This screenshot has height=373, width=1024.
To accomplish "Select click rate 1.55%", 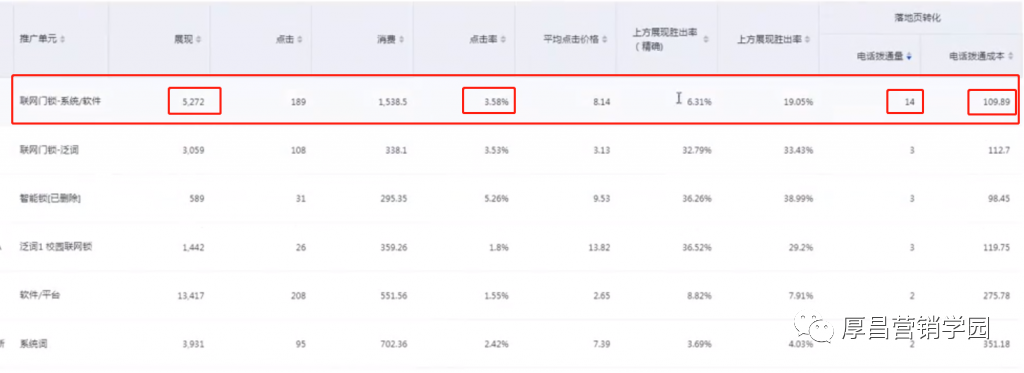I will (x=495, y=295).
